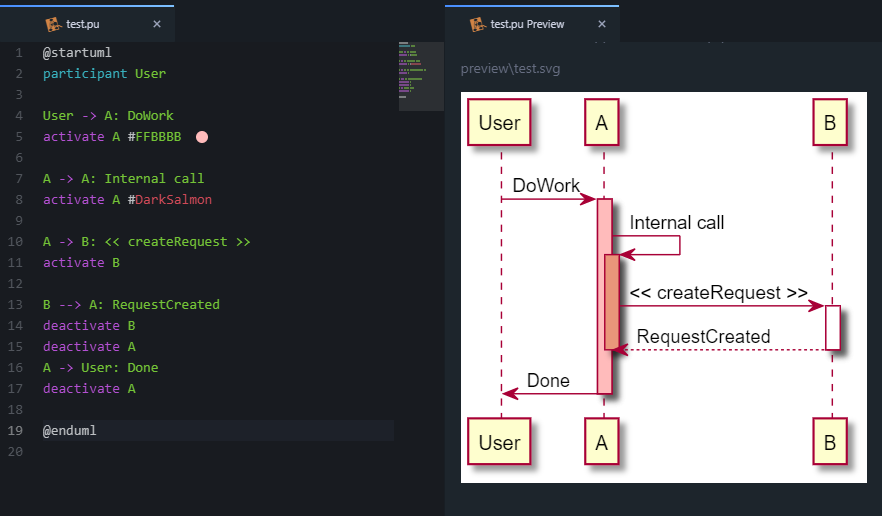
Task: Click the bottom User participant box
Action: pos(500,442)
